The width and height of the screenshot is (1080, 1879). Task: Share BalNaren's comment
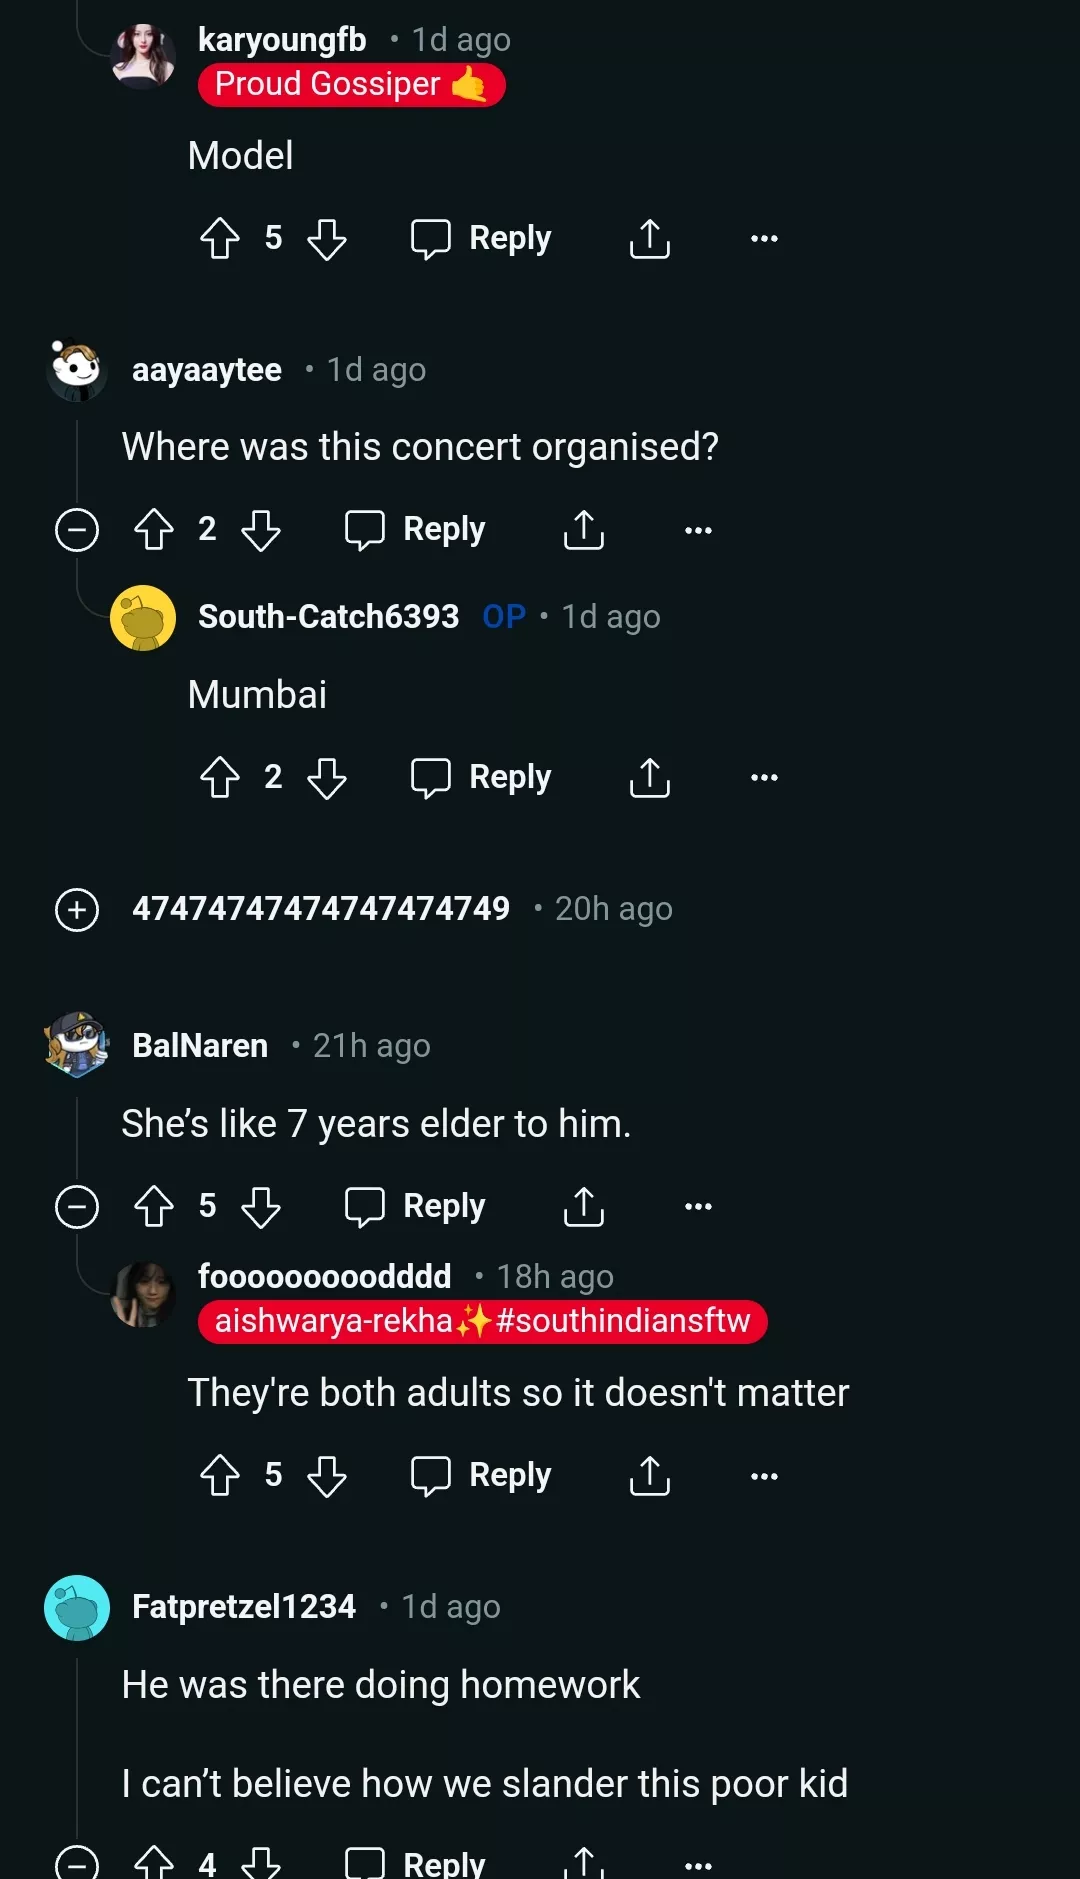[x=584, y=1207]
